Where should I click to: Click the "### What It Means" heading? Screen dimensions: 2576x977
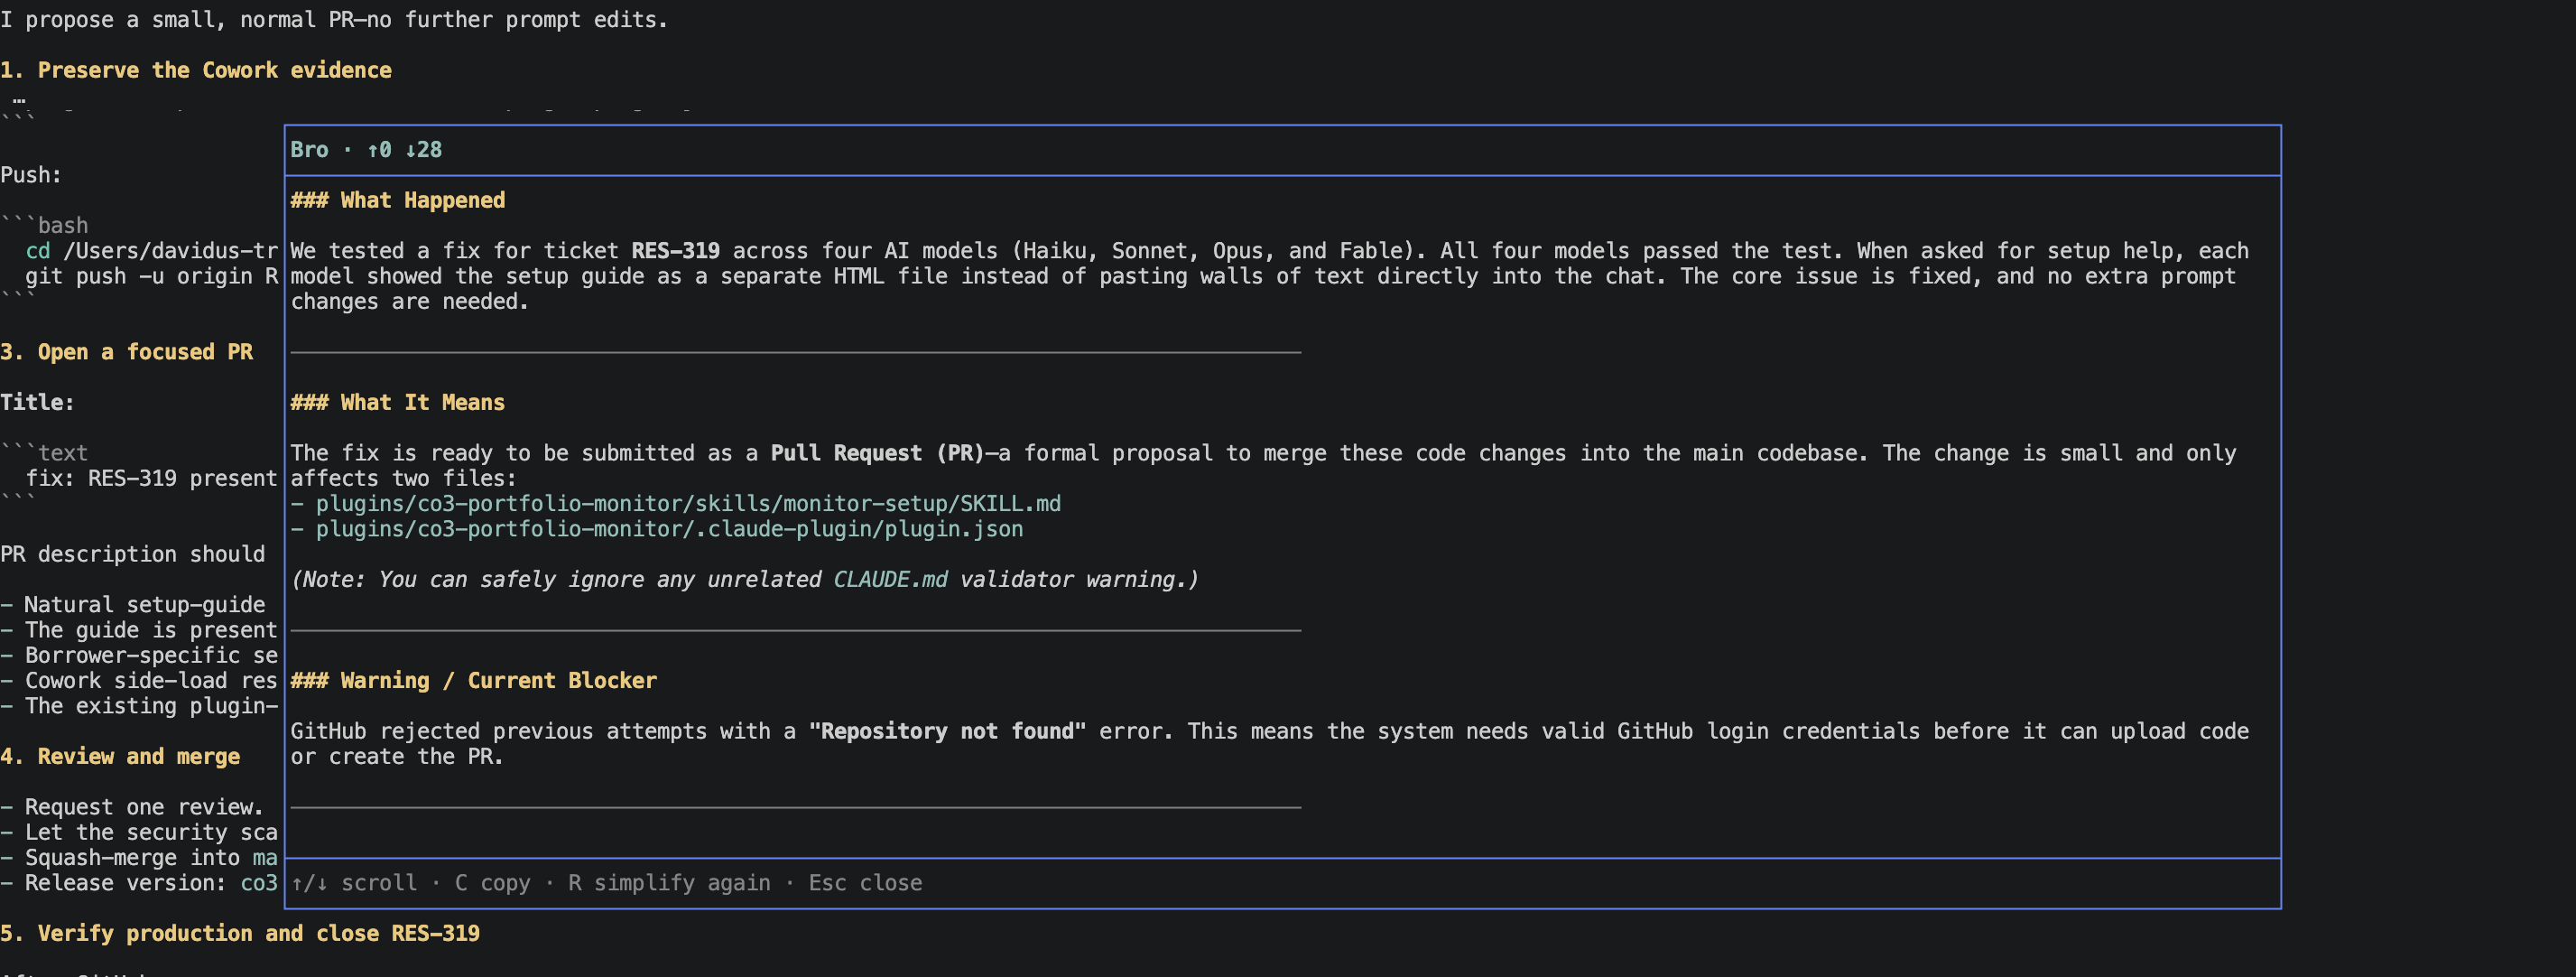[x=398, y=402]
